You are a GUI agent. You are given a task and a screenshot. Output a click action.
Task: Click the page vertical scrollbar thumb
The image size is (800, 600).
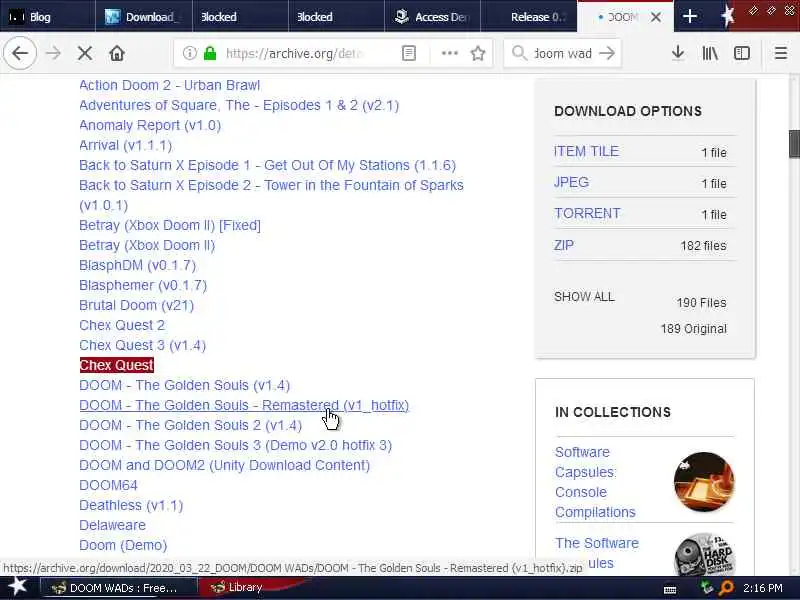[794, 144]
